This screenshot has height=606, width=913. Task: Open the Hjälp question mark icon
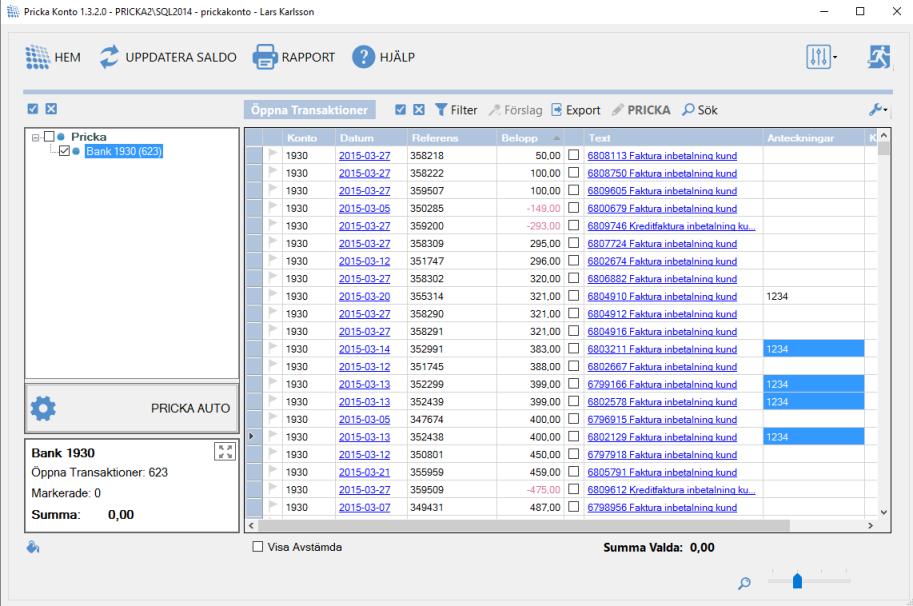(363, 57)
